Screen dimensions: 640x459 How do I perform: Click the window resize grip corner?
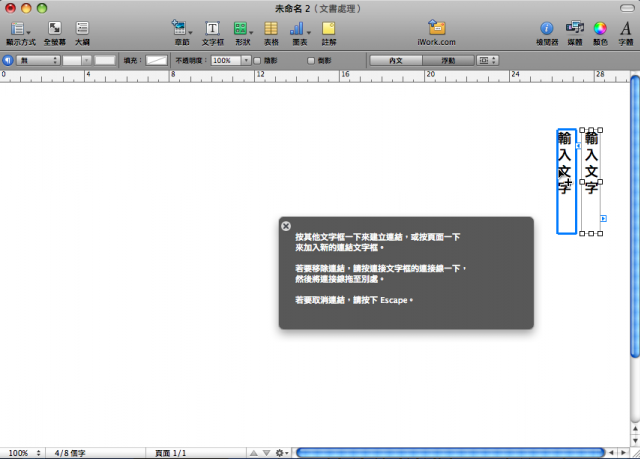[635, 454]
